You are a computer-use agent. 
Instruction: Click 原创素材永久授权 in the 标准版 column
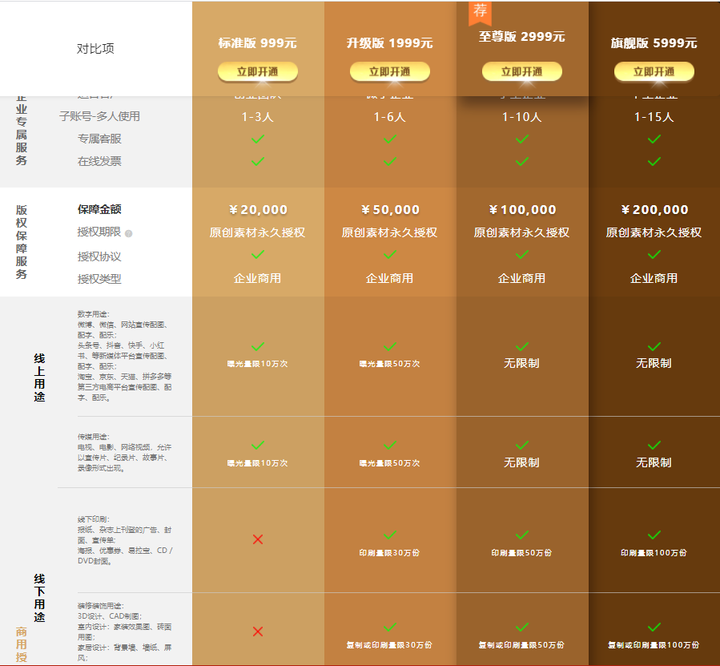pos(258,232)
